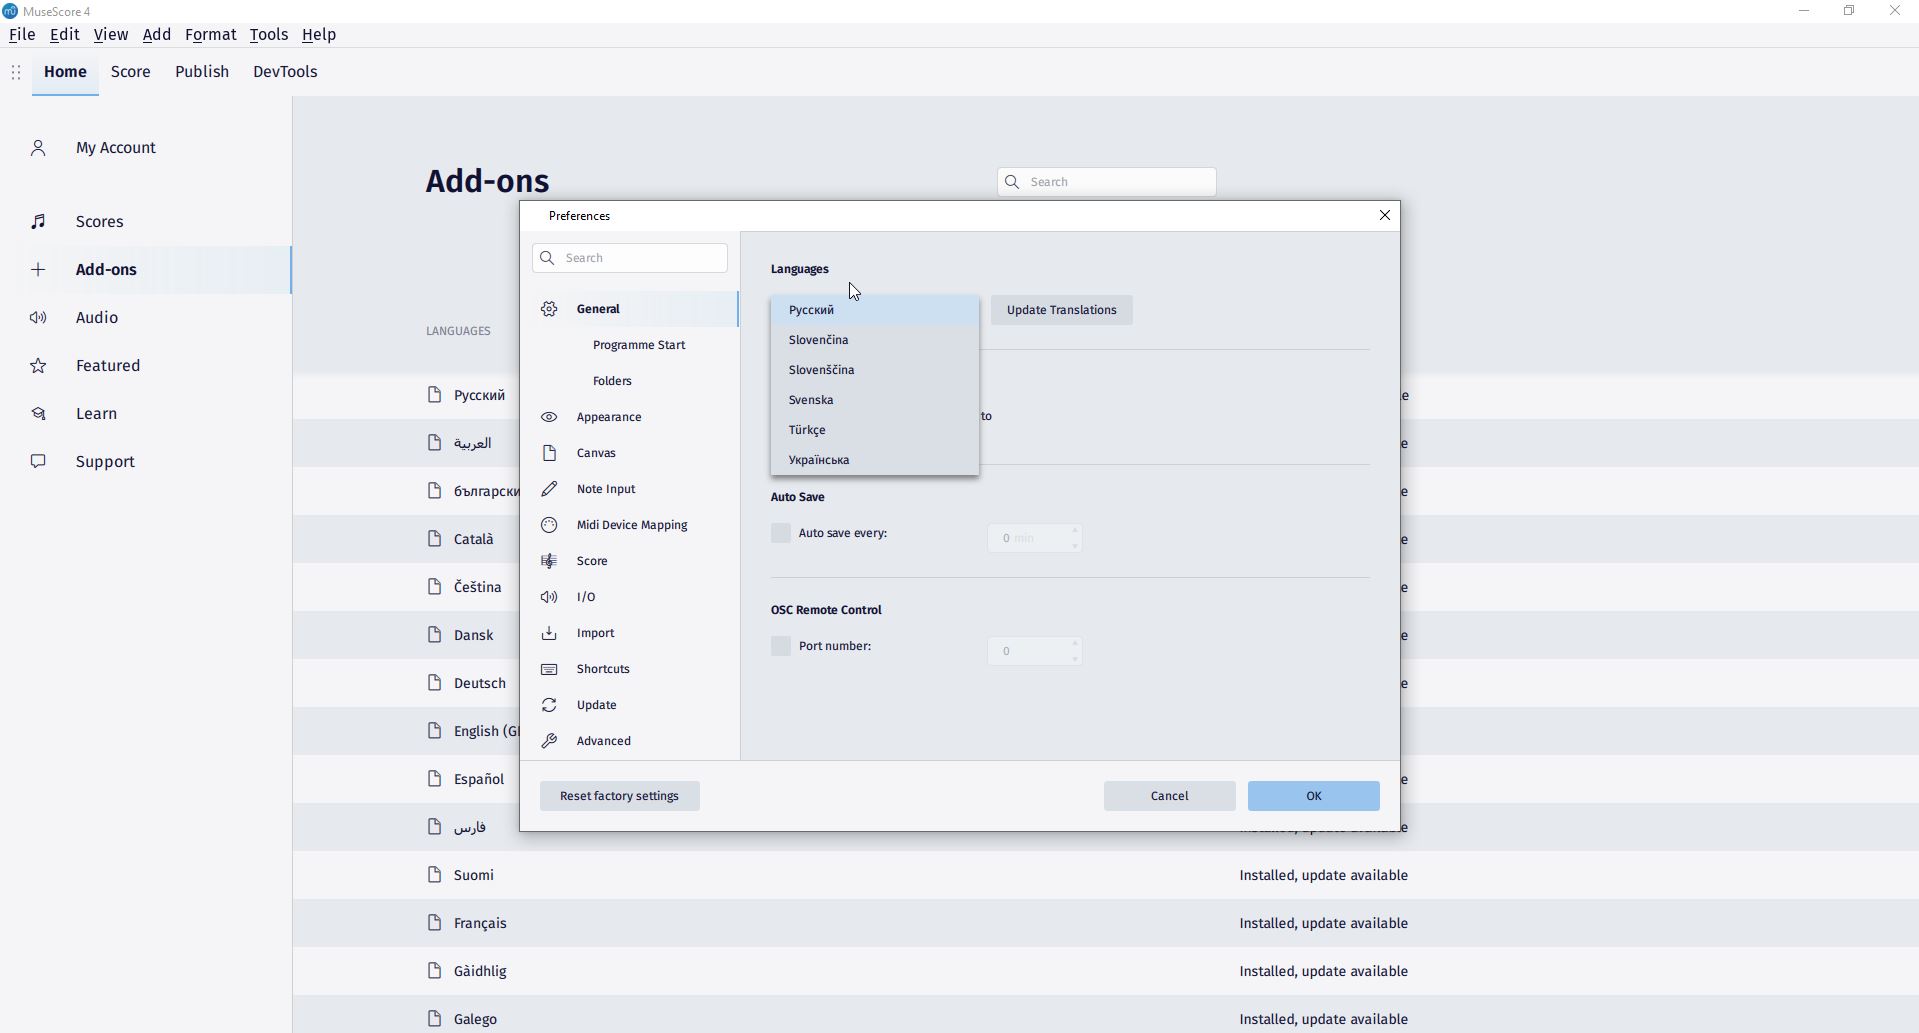Screen dimensions: 1919x1033
Task: Enable the OSC Port number checkbox
Action: pyautogui.click(x=781, y=646)
